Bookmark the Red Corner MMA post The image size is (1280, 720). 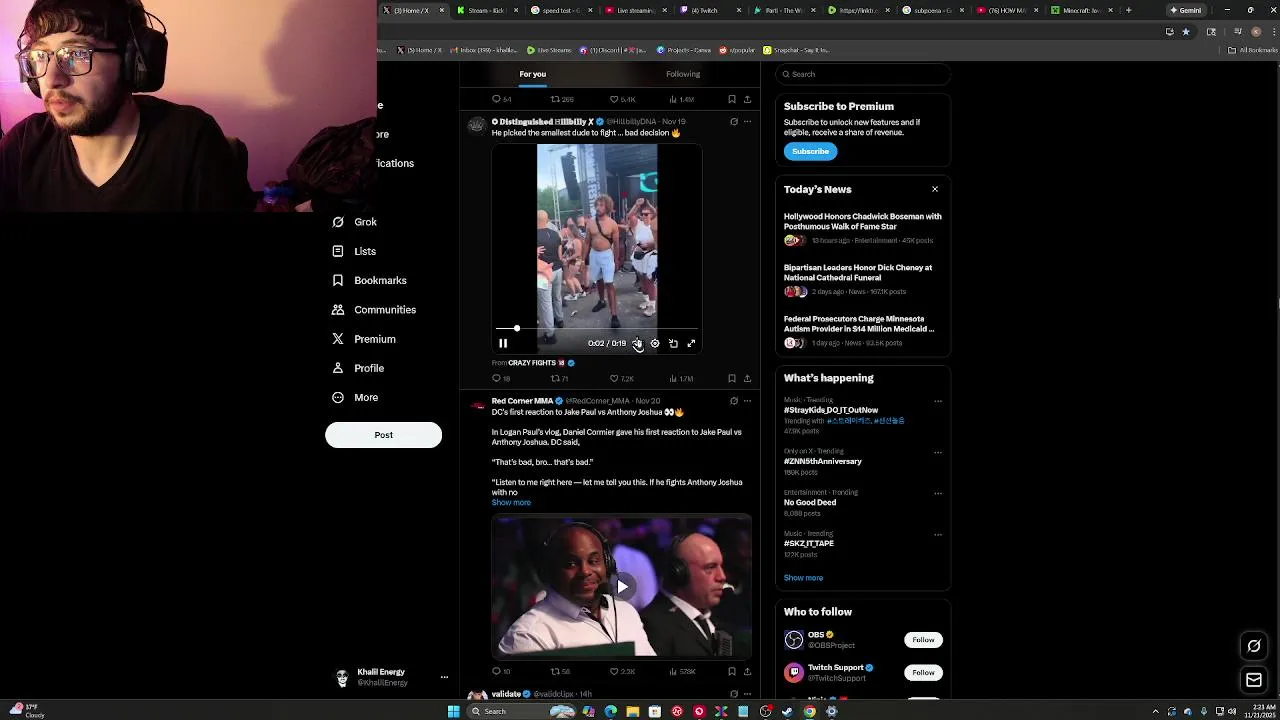[x=732, y=671]
